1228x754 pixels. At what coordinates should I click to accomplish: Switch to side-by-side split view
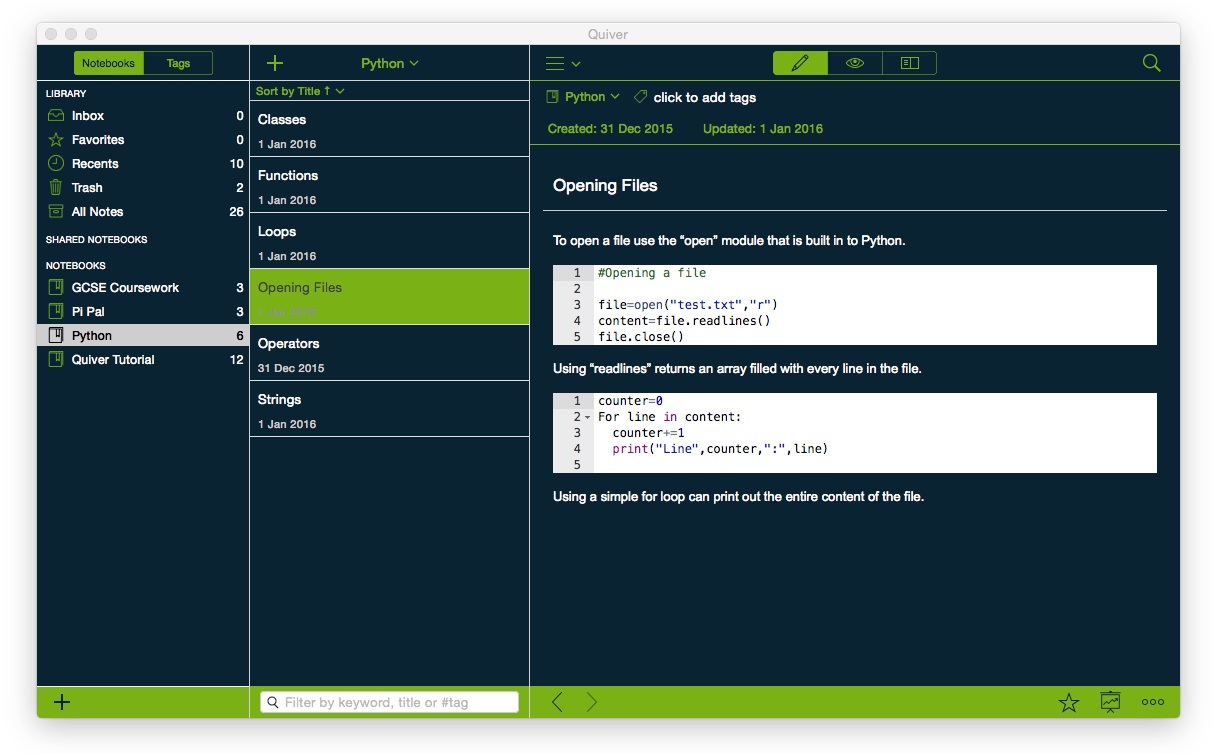point(909,63)
